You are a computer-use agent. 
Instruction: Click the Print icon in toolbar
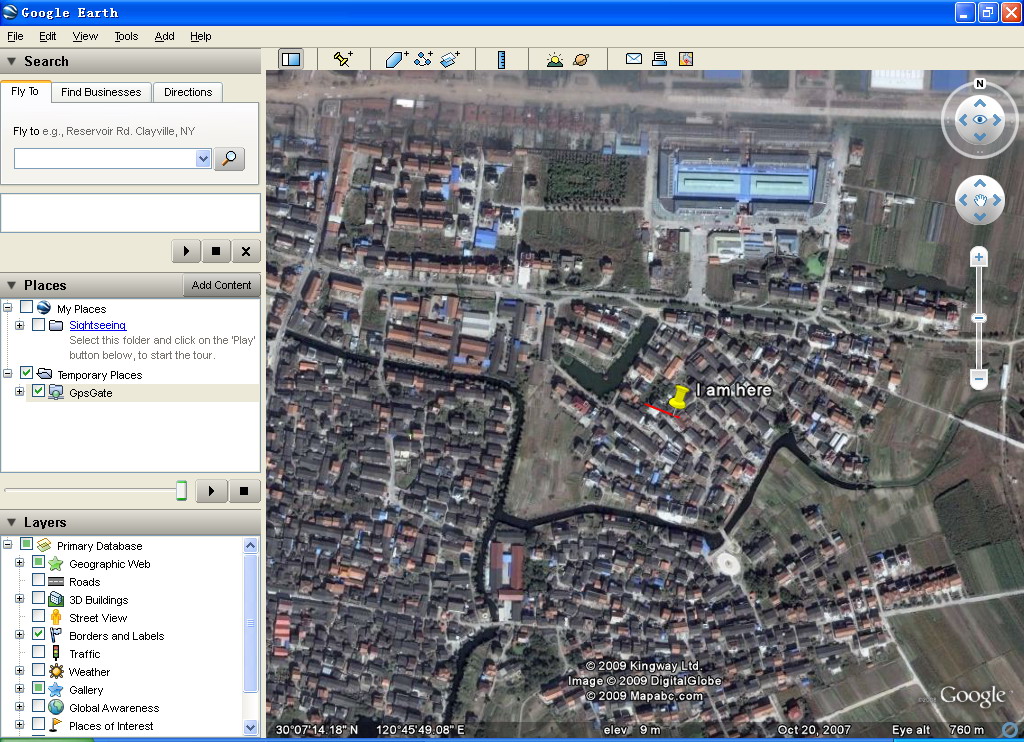pos(660,59)
